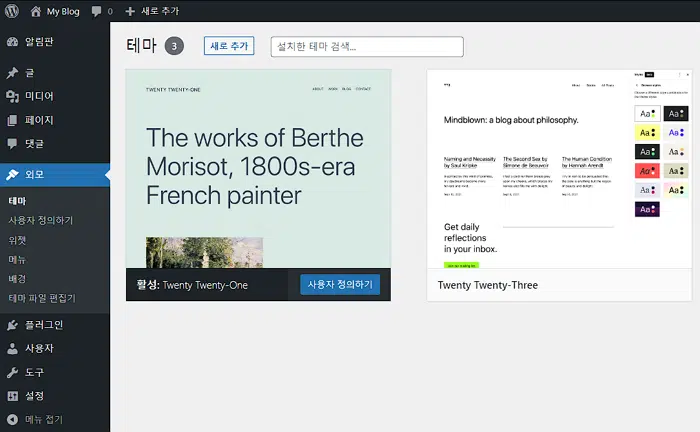This screenshot has height=432, width=700.
Task: Focus the 설치한 테마 검색 field
Action: pyautogui.click(x=367, y=46)
